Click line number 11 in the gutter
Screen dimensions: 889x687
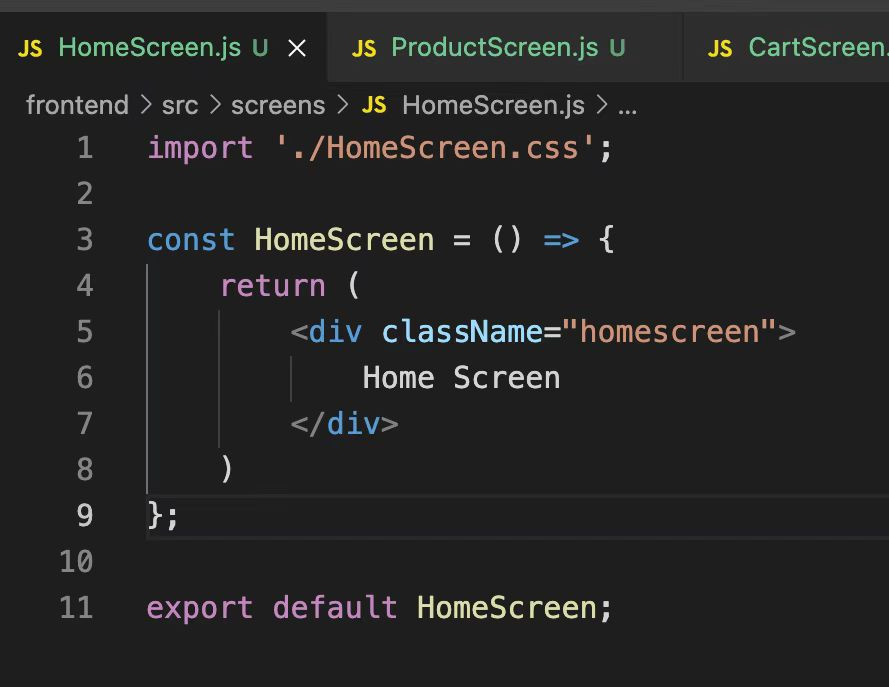77,607
